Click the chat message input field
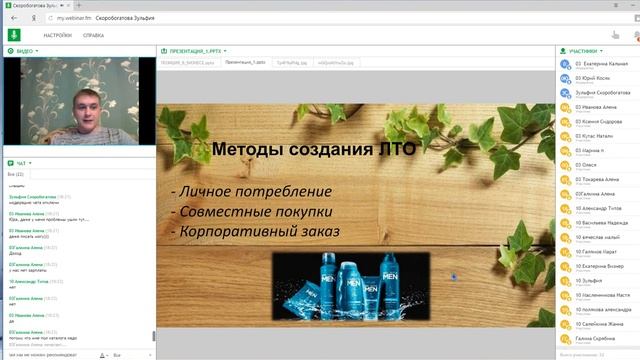 click(x=51, y=355)
